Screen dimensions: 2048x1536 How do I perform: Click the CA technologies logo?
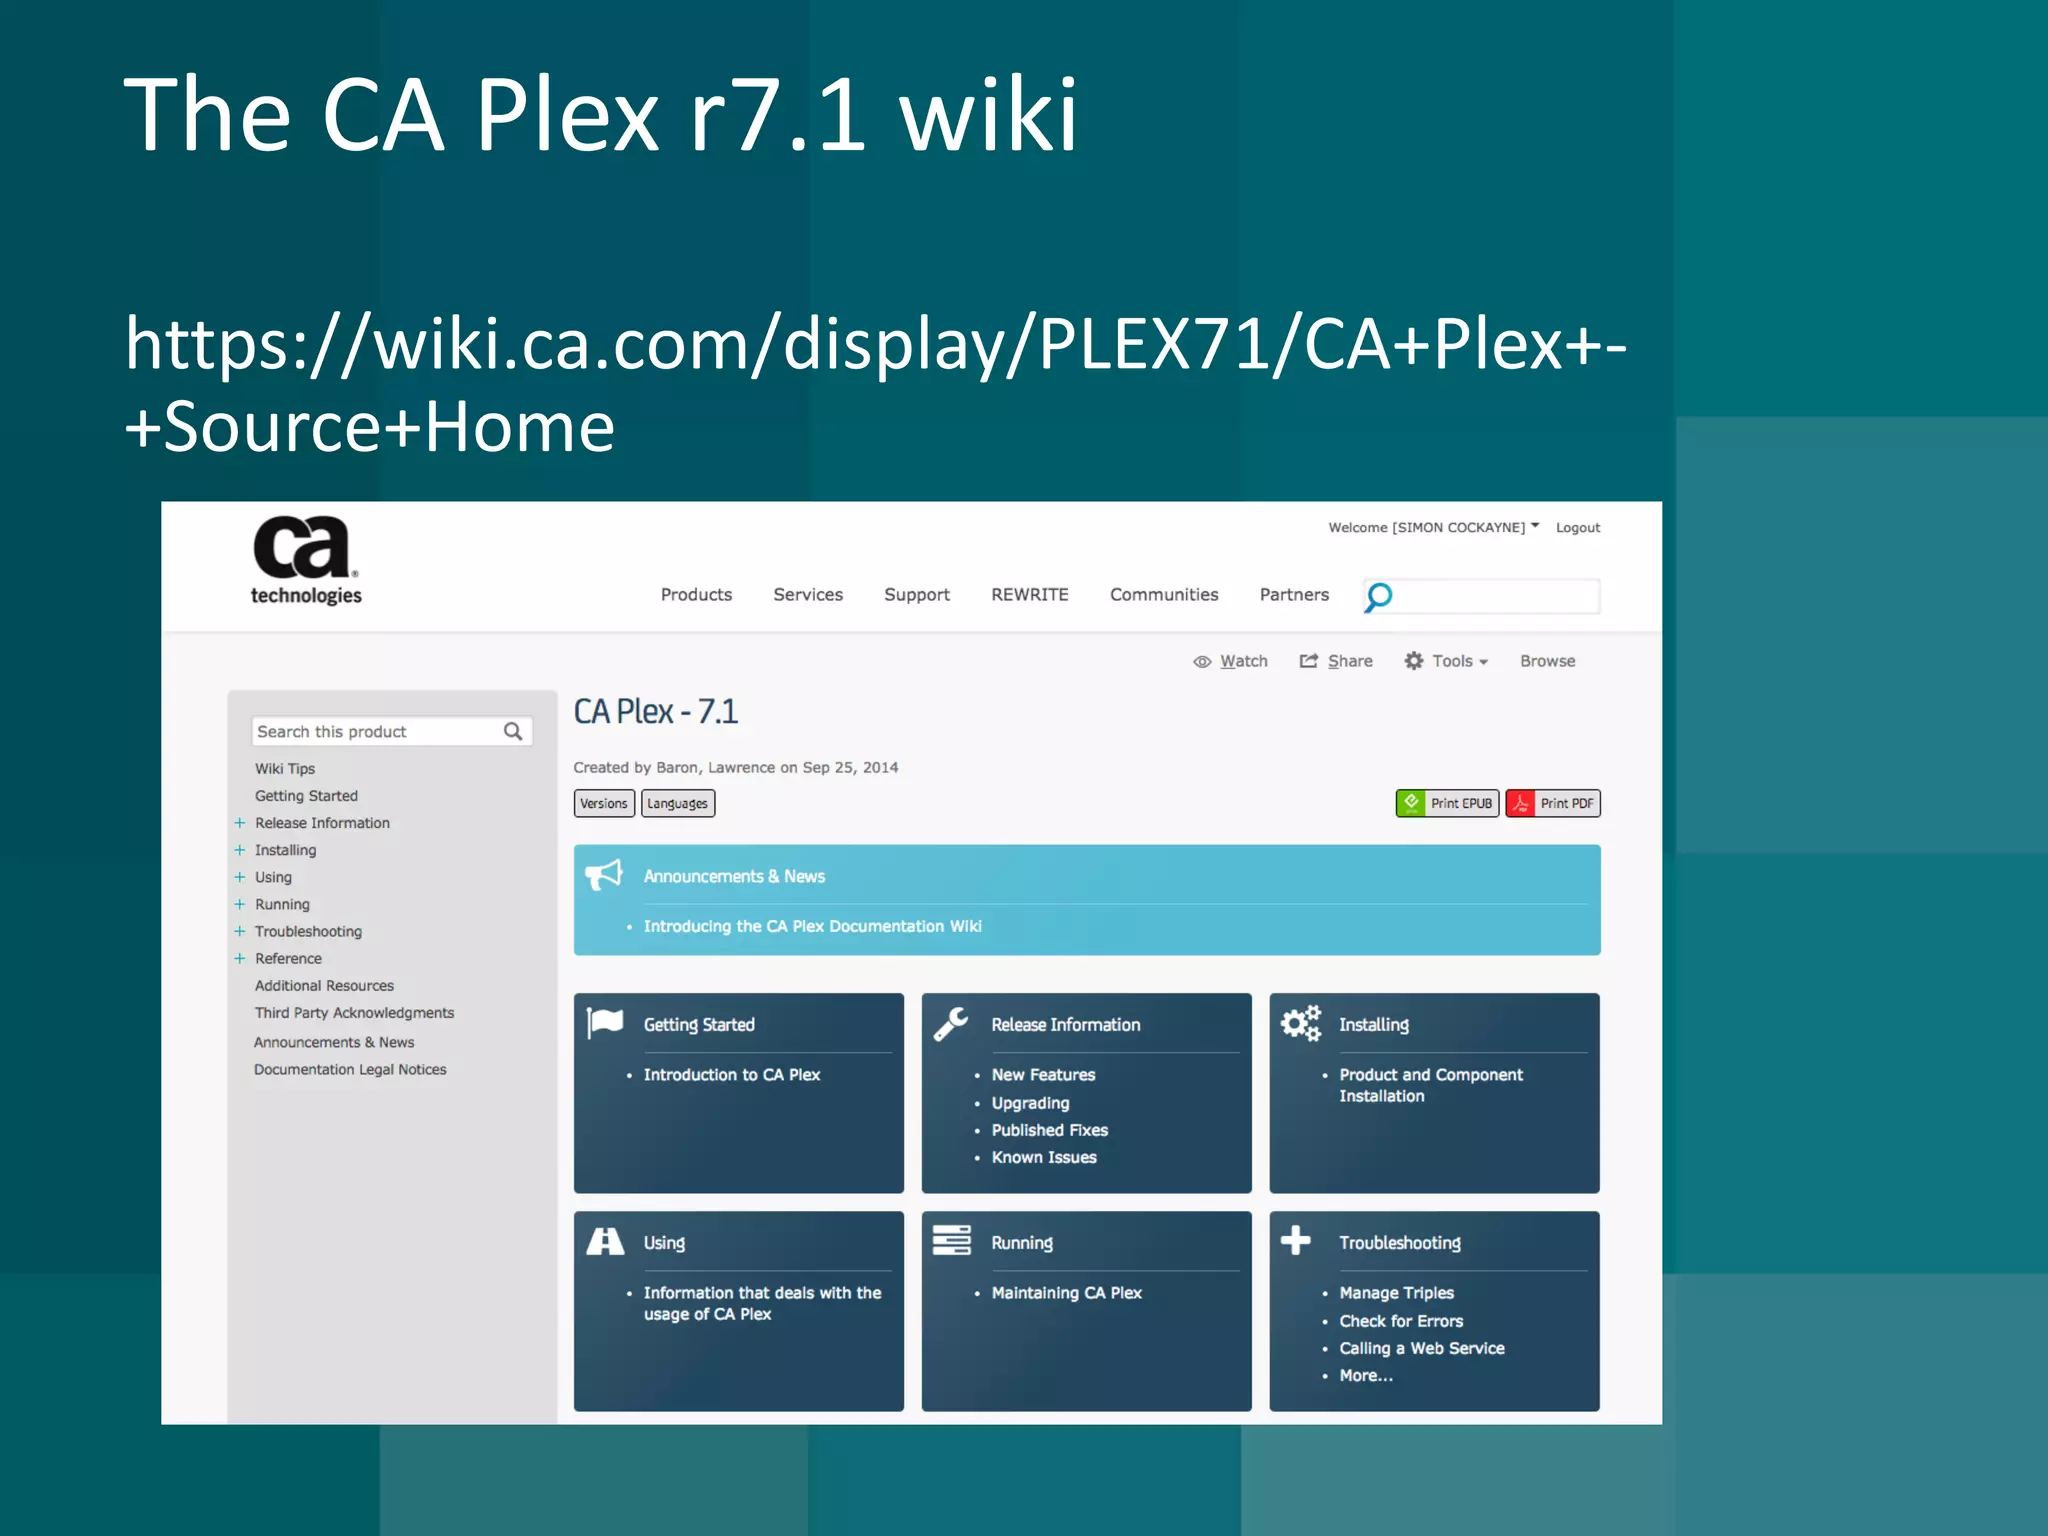click(x=305, y=561)
